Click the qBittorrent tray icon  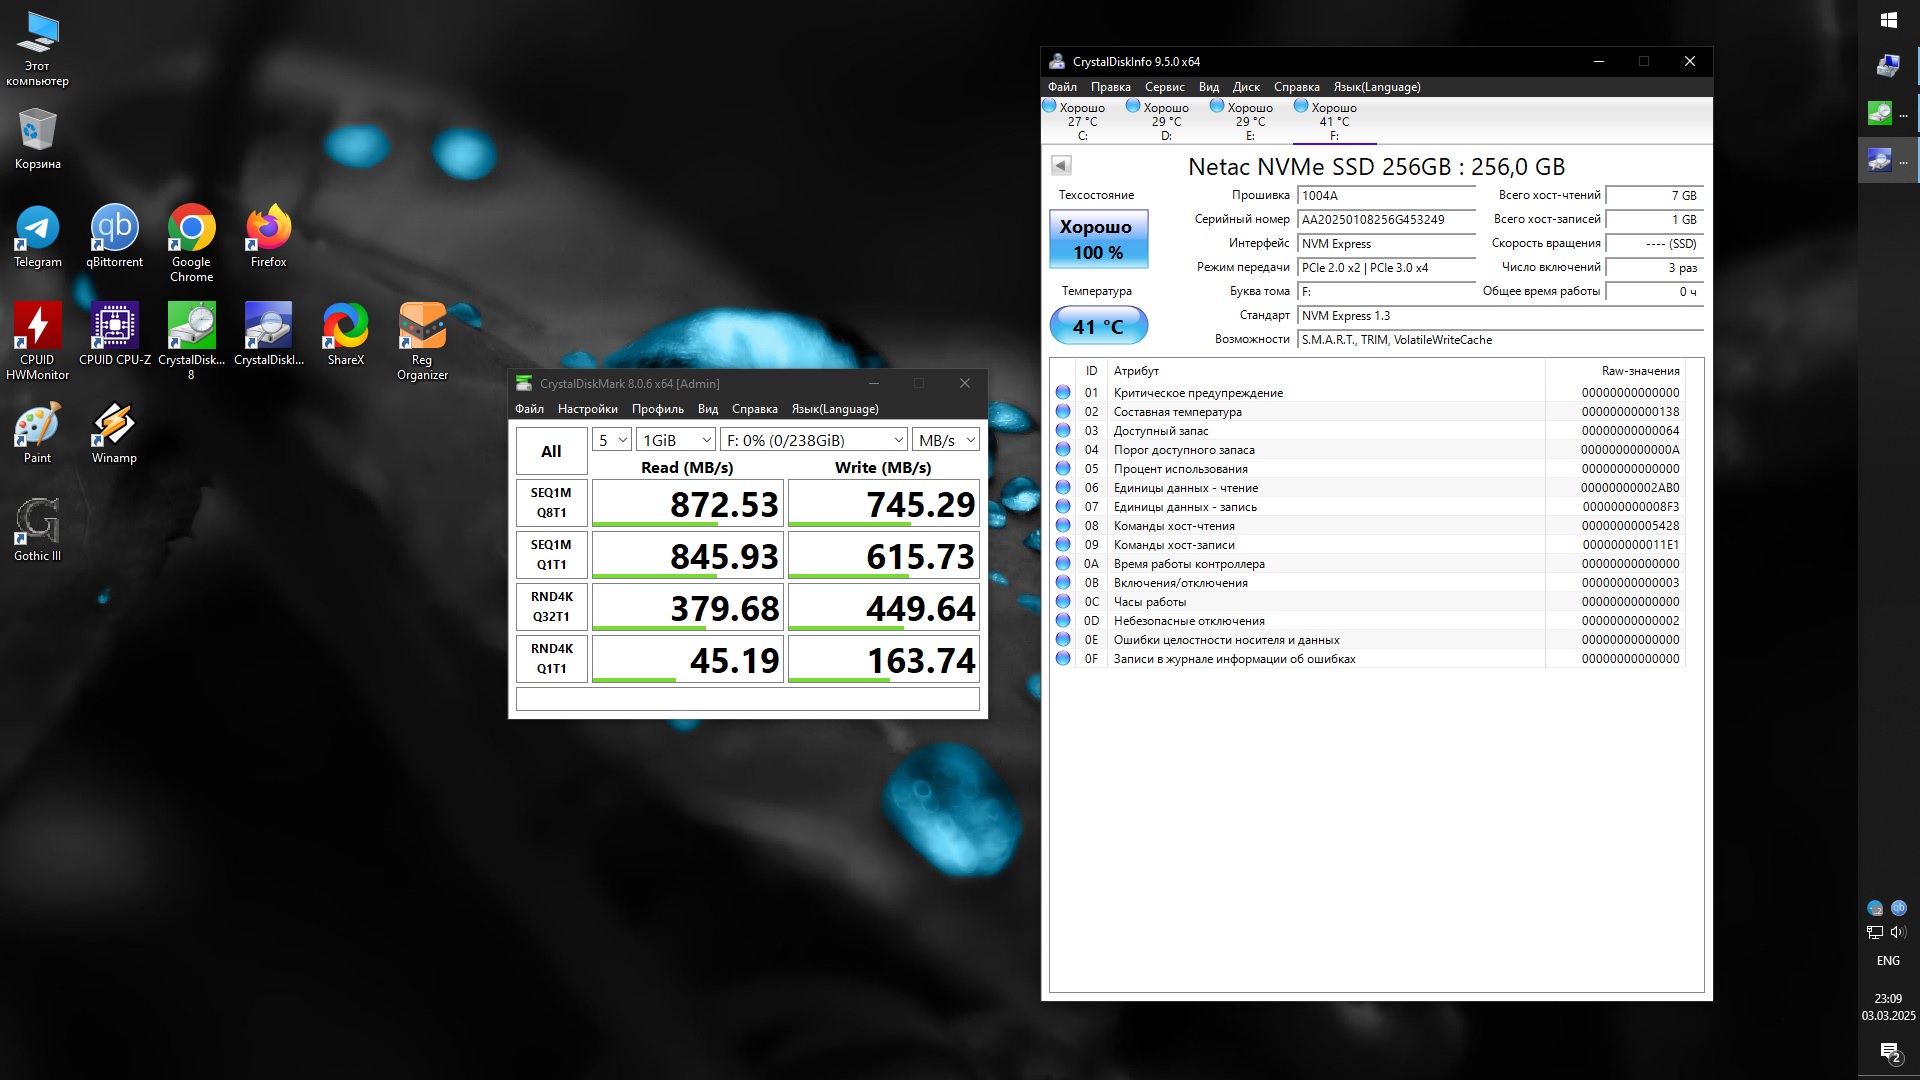click(1899, 908)
